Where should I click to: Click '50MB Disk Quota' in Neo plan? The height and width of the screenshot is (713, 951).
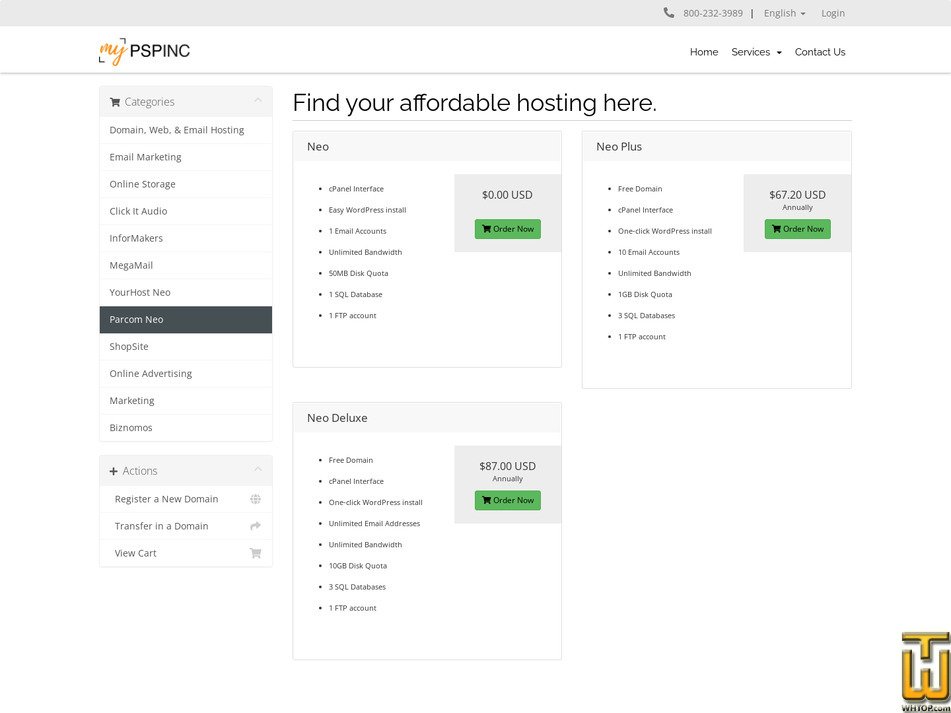coord(358,273)
